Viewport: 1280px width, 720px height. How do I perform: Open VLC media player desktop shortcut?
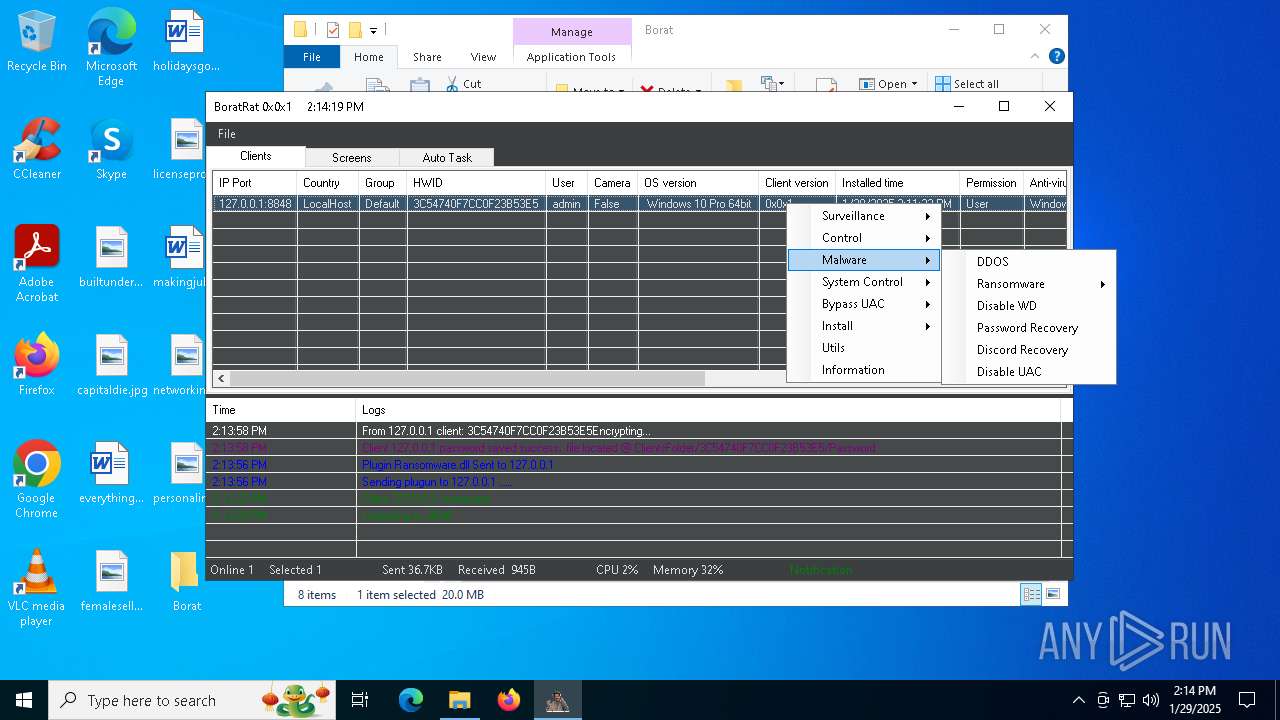pyautogui.click(x=37, y=588)
